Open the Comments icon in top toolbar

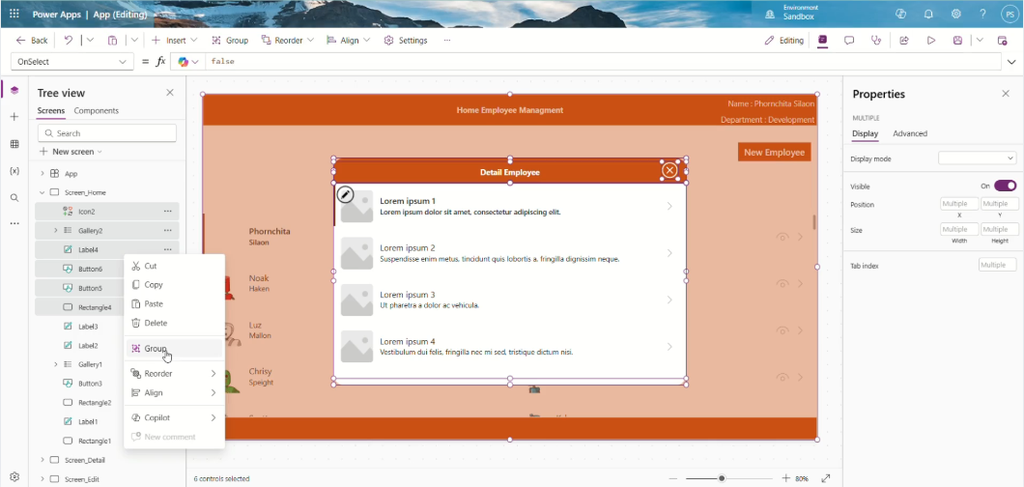click(849, 40)
